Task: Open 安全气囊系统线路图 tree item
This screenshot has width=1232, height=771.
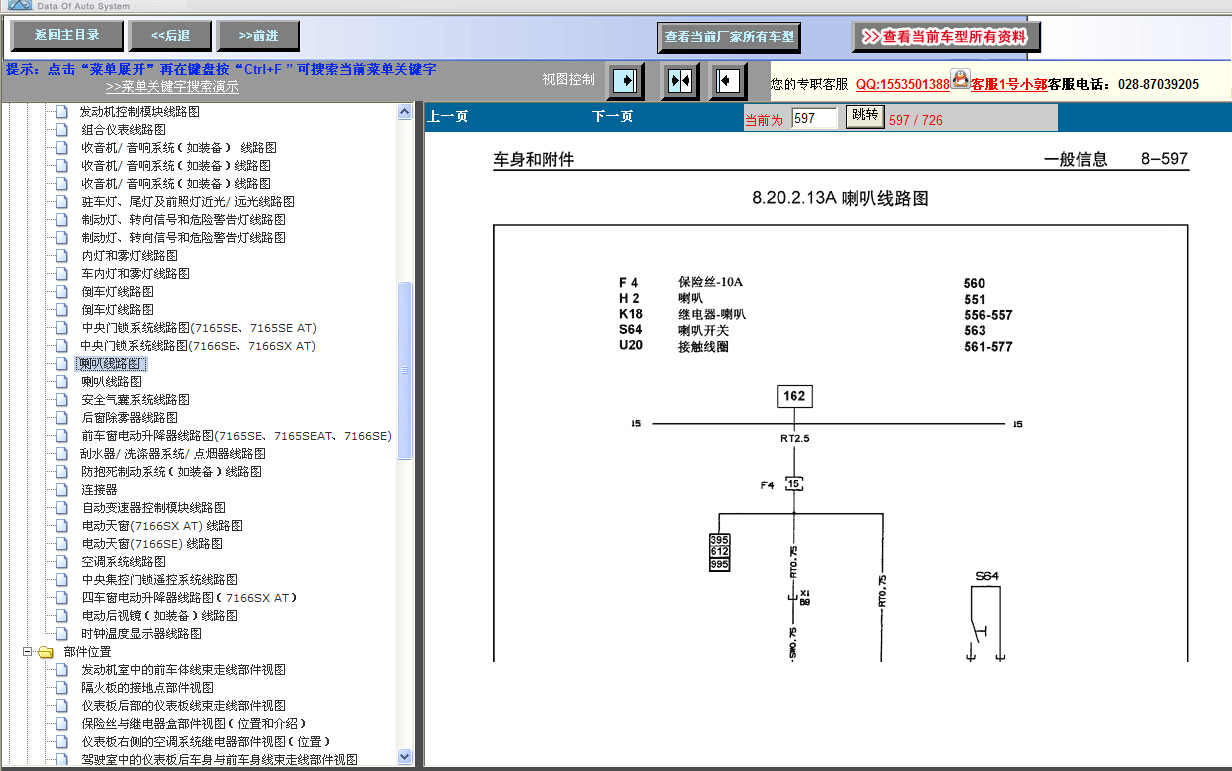Action: tap(135, 400)
